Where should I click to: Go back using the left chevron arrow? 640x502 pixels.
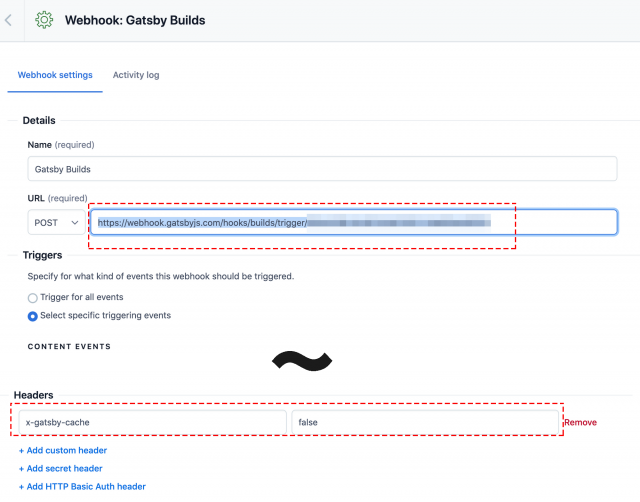(x=8, y=20)
